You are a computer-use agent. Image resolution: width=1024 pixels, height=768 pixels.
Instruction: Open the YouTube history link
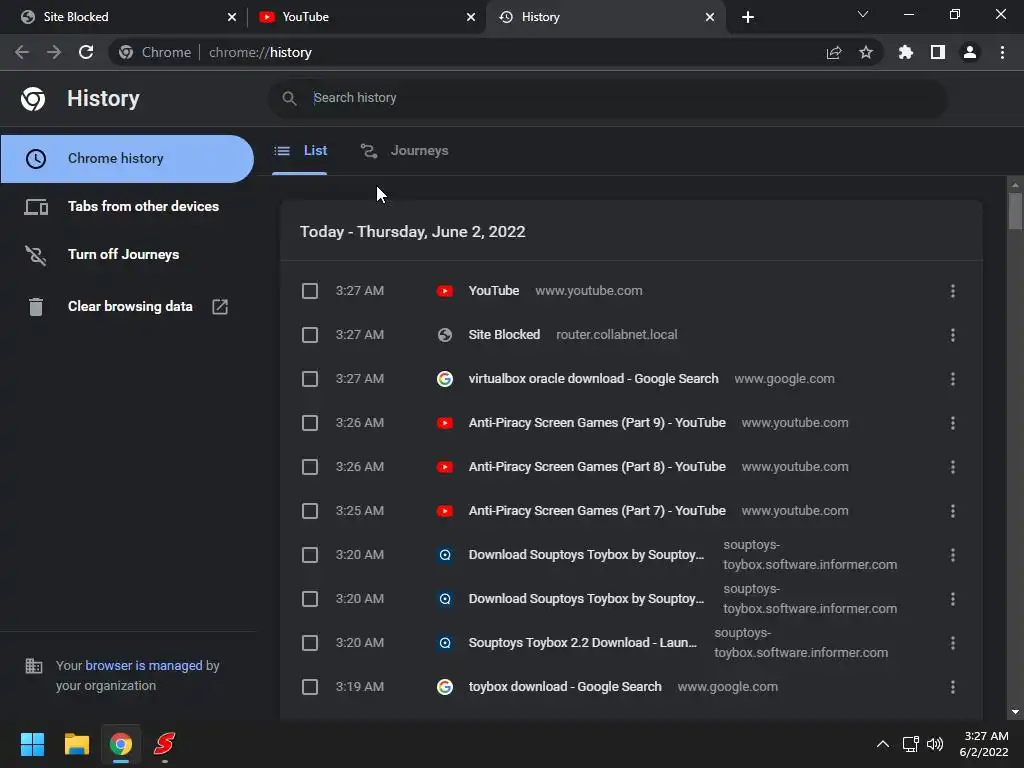click(x=494, y=291)
